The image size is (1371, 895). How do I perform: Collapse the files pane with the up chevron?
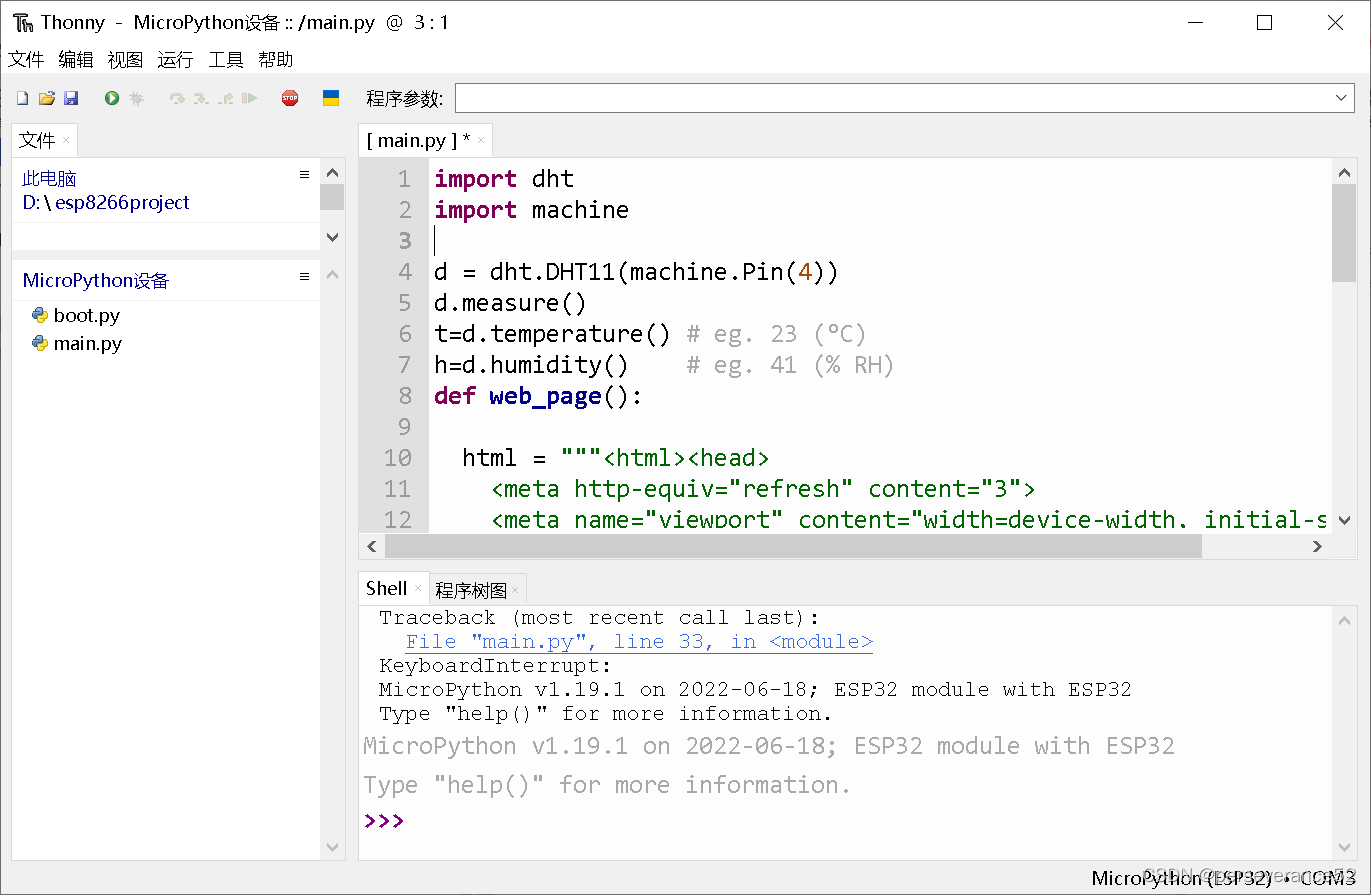[332, 171]
